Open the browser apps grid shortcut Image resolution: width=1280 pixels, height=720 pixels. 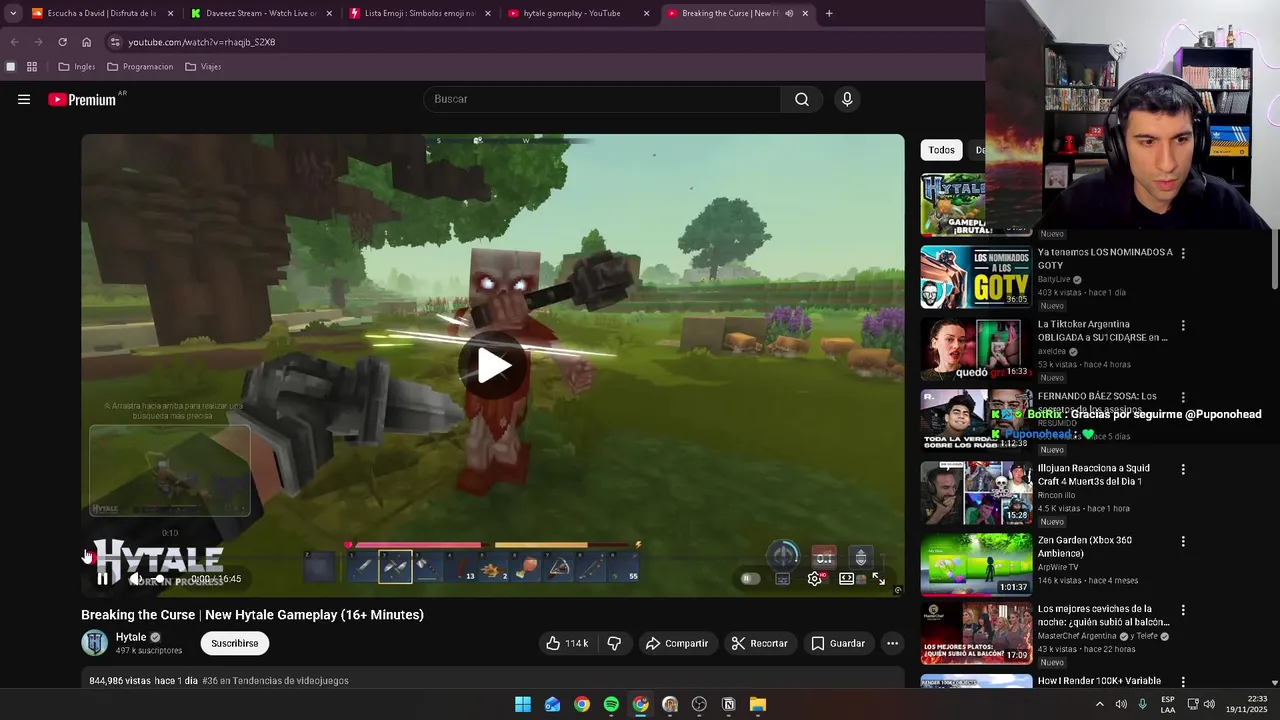tap(32, 67)
